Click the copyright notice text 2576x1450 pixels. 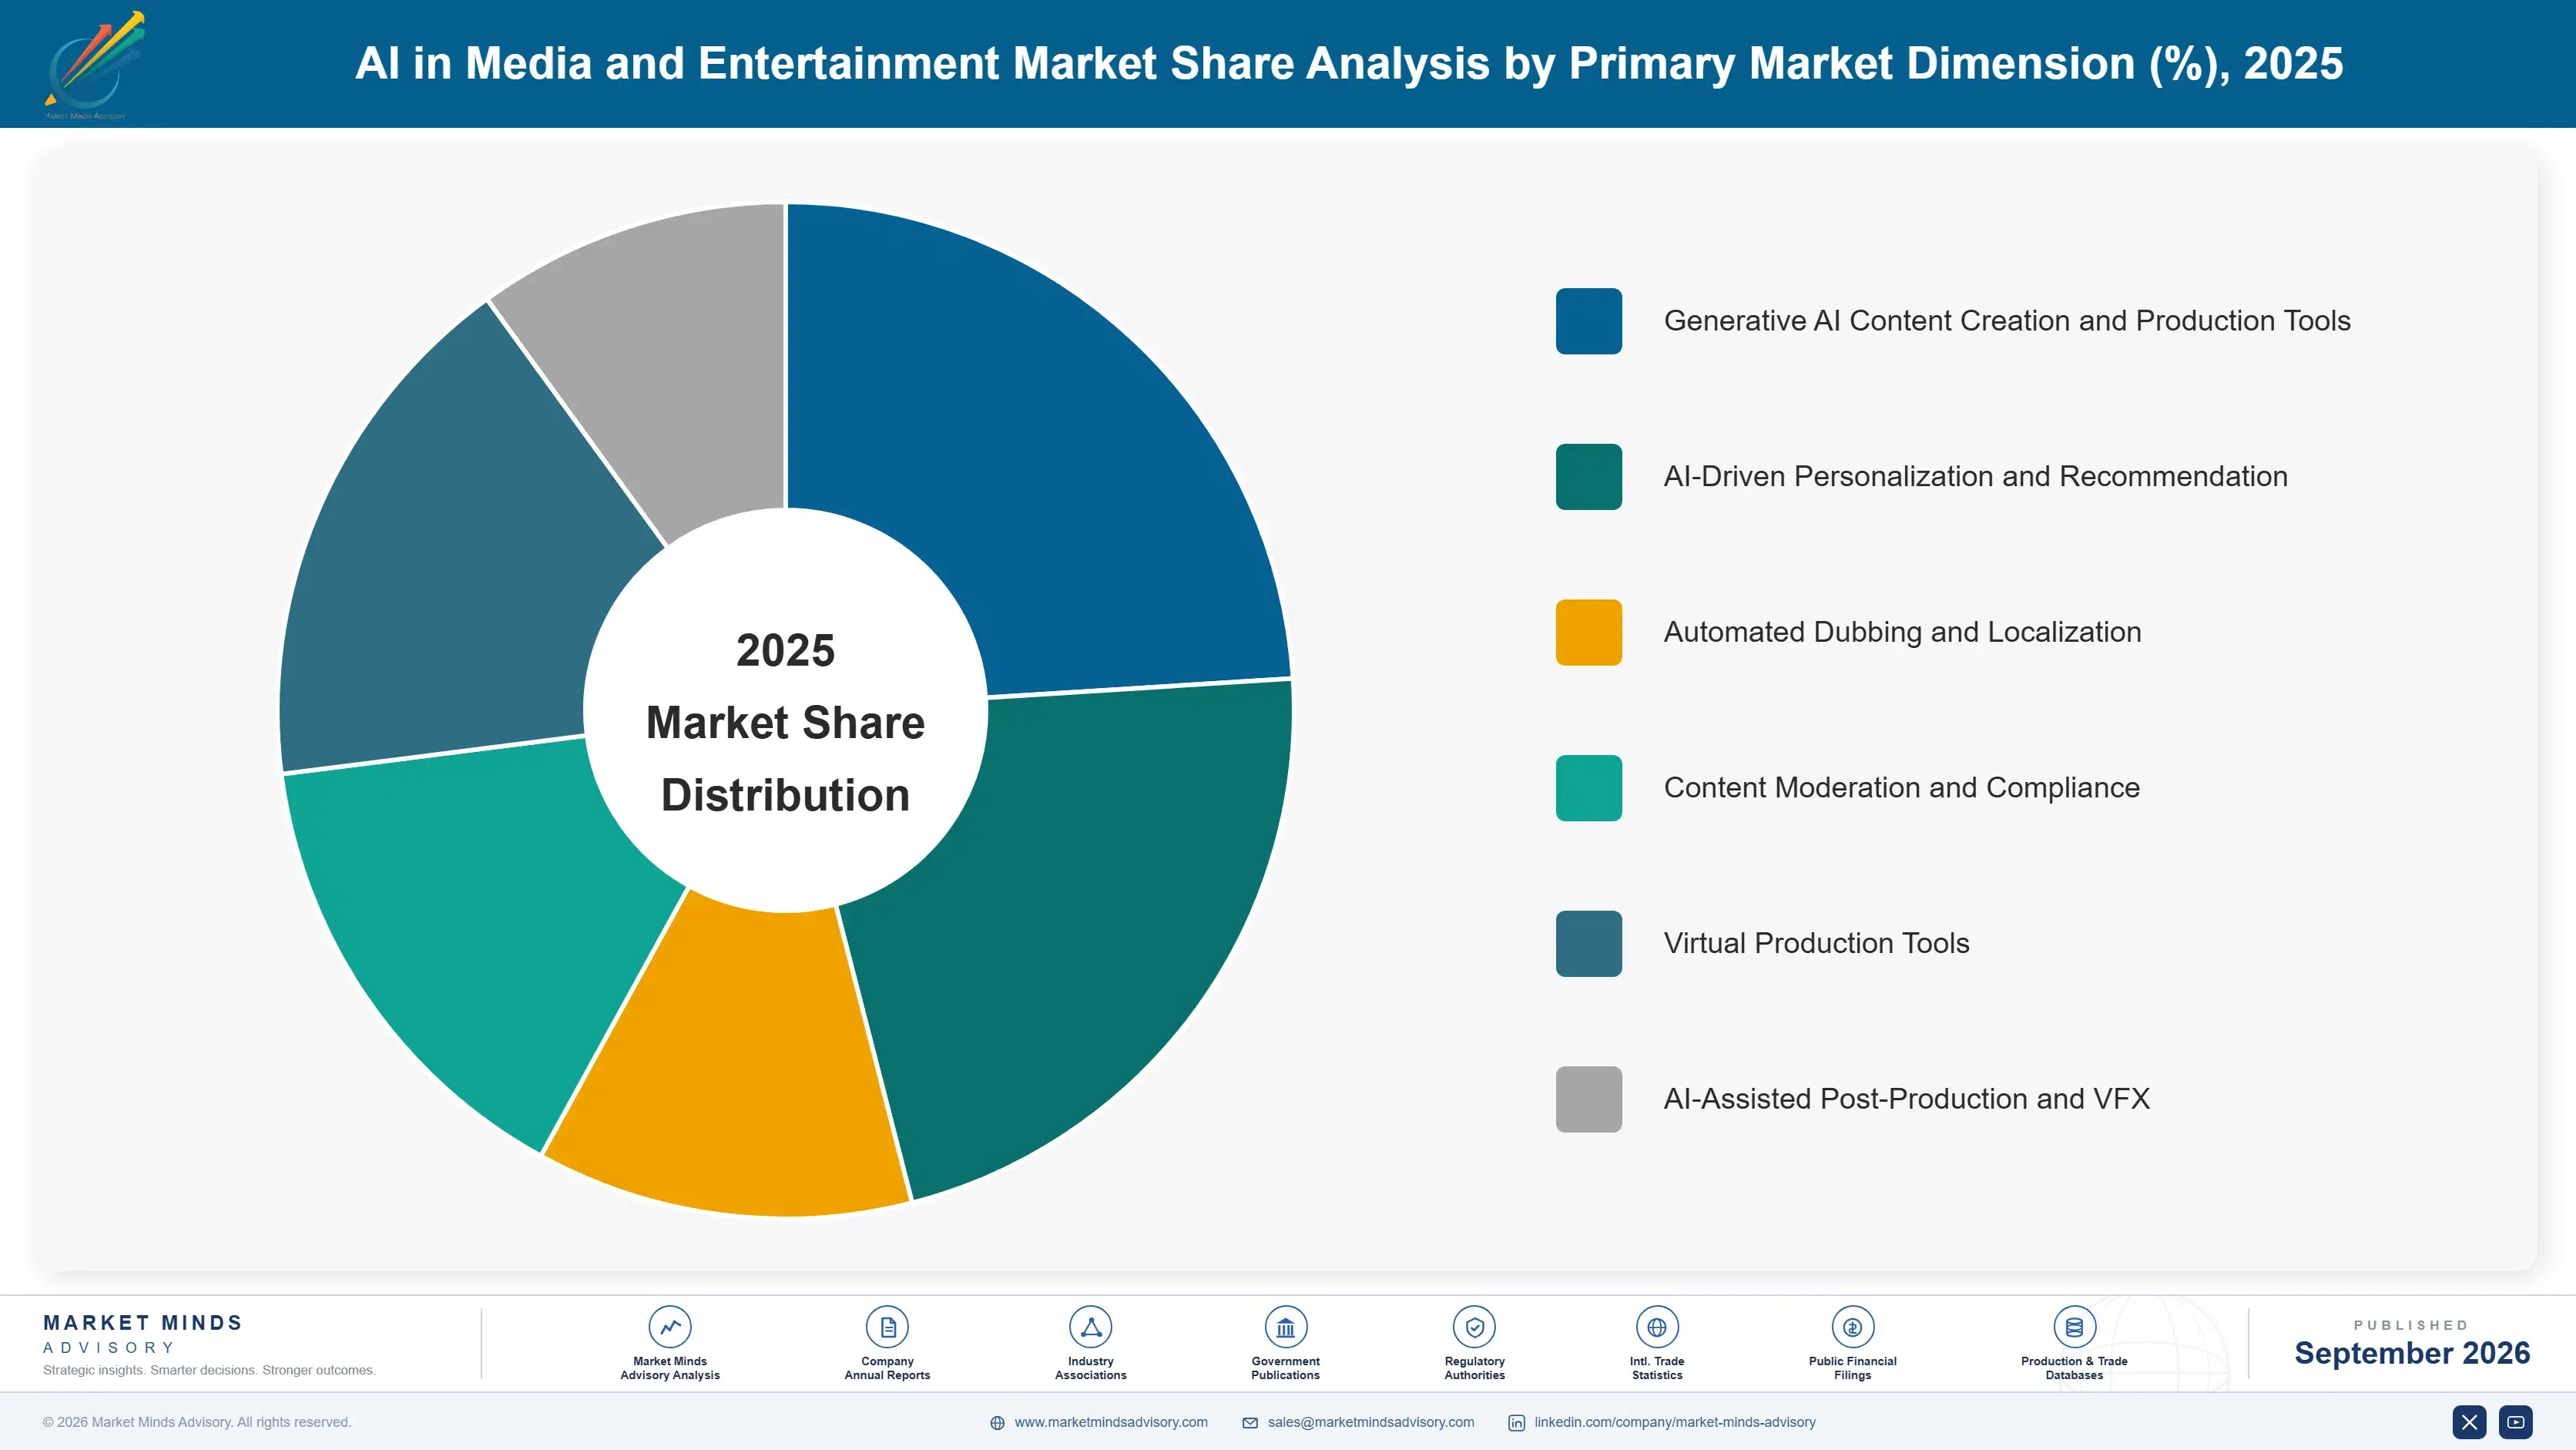click(x=197, y=1422)
